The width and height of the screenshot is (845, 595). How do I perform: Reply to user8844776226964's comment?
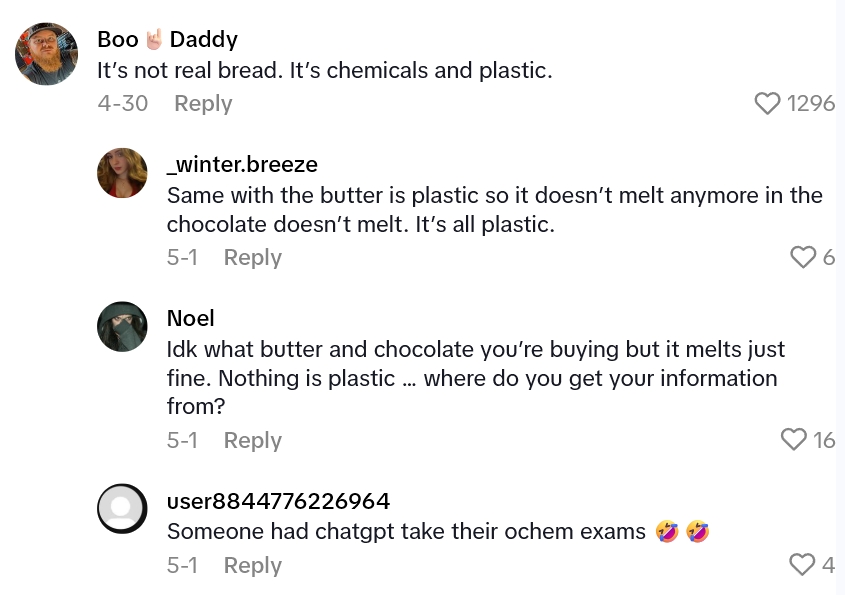[252, 566]
